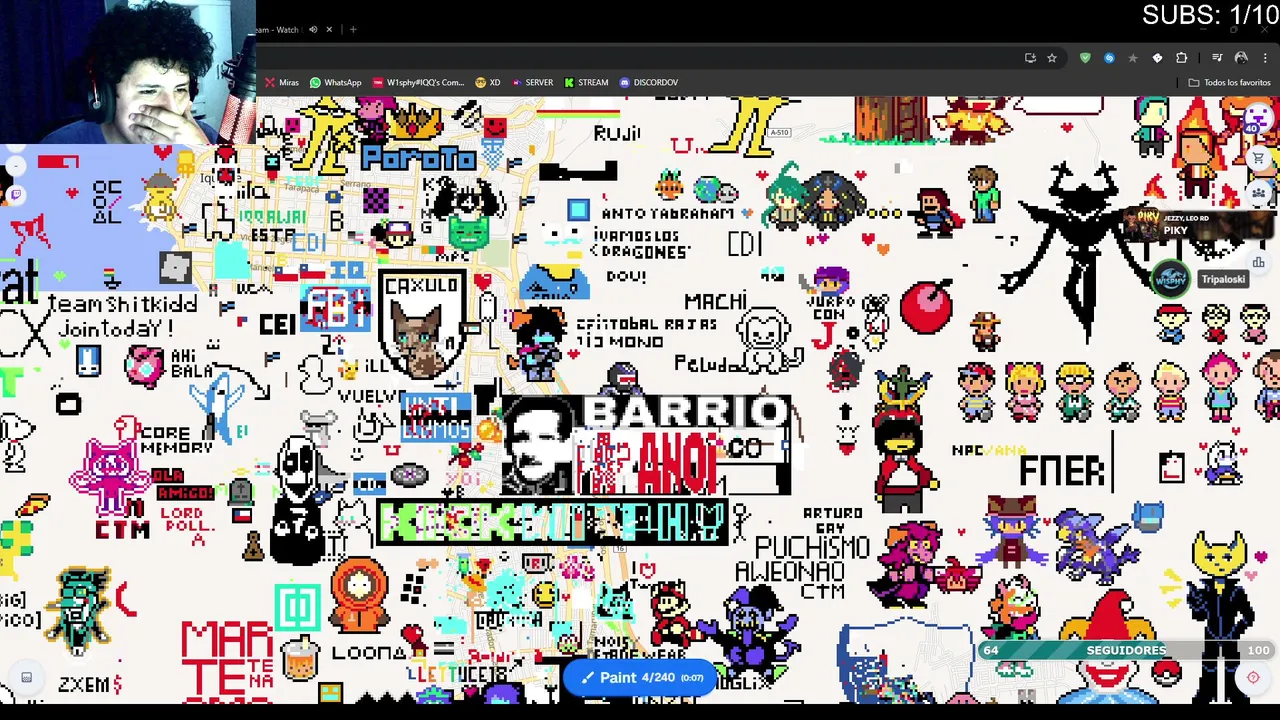Click the red locate button bottom-right

(x=1253, y=678)
